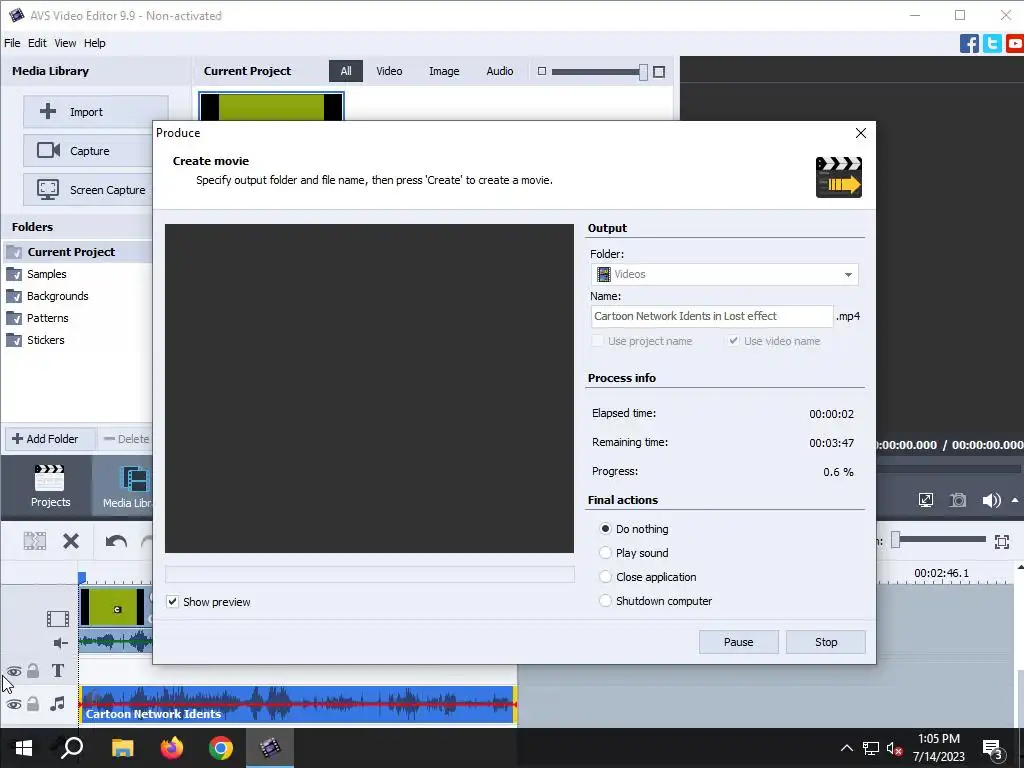Click the external preview window icon
This screenshot has height=768, width=1024.
(926, 500)
